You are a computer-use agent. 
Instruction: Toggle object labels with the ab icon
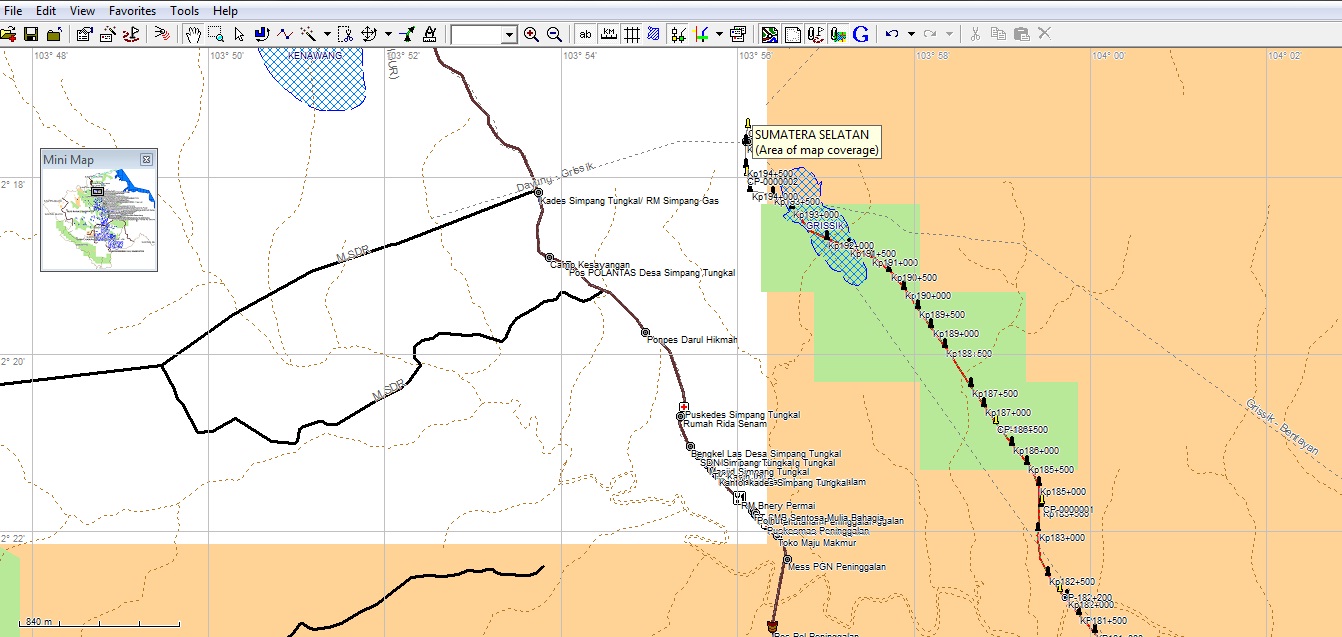tap(586, 33)
